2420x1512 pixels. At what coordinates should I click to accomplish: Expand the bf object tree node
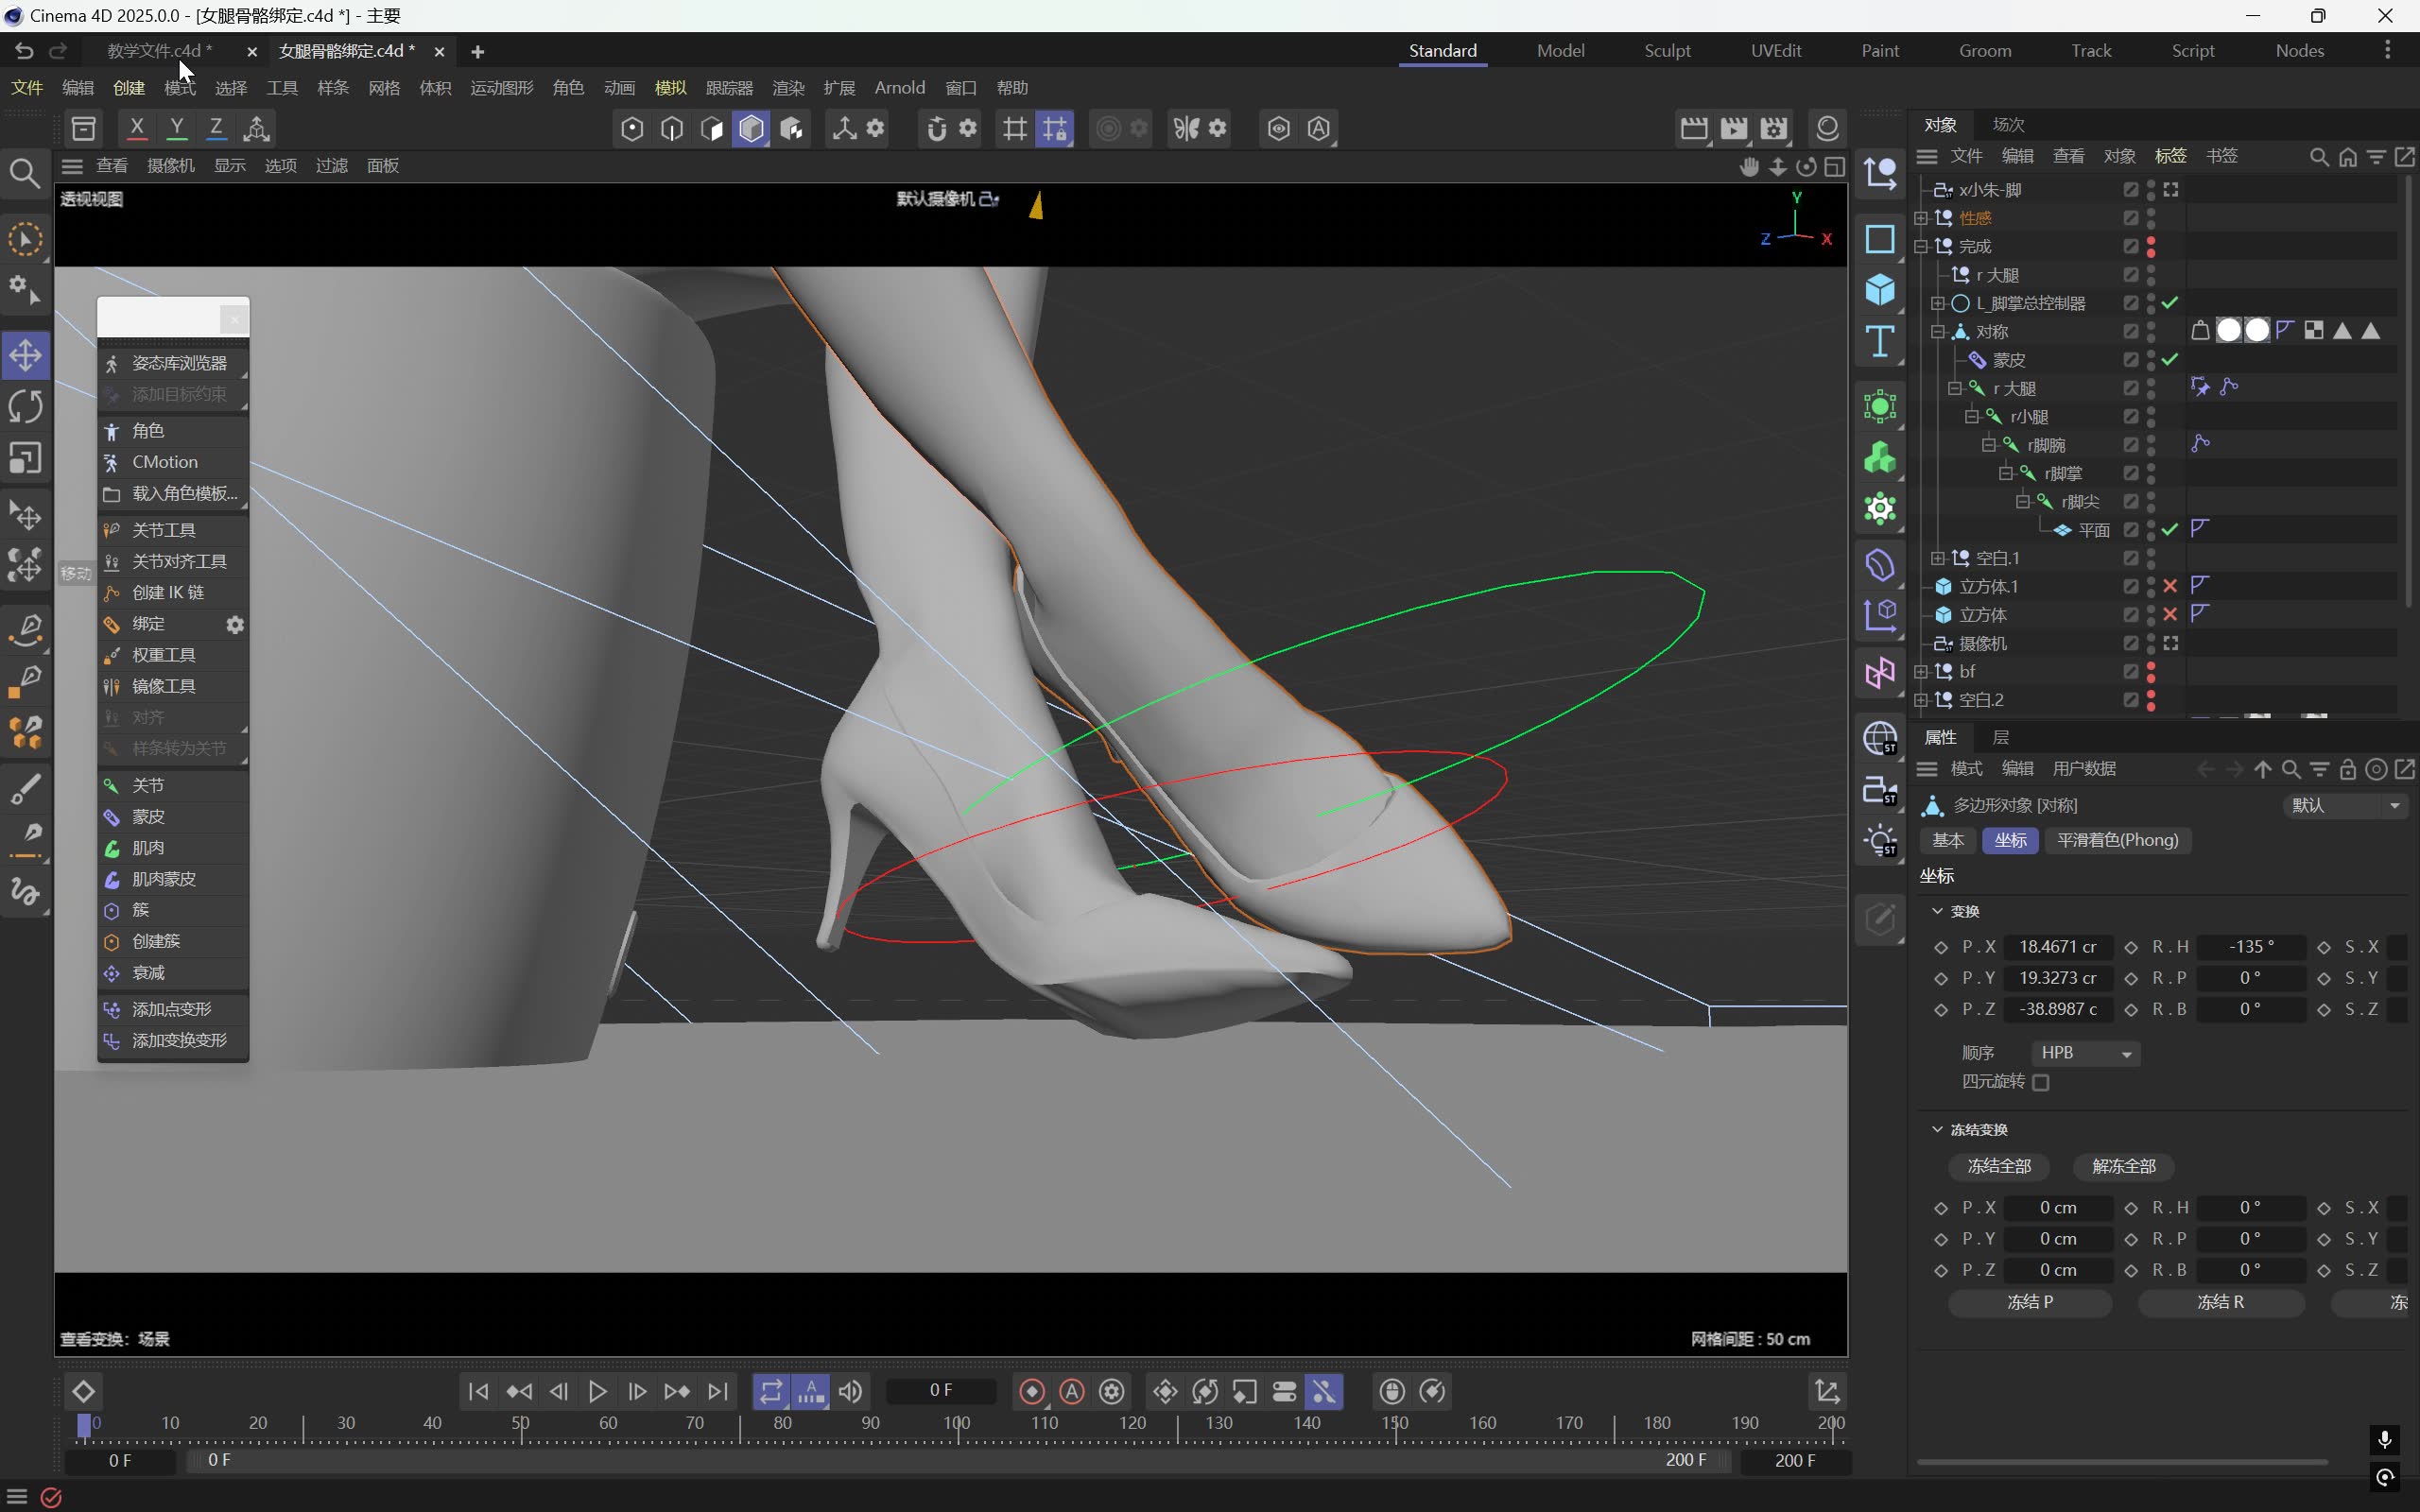[x=1921, y=672]
